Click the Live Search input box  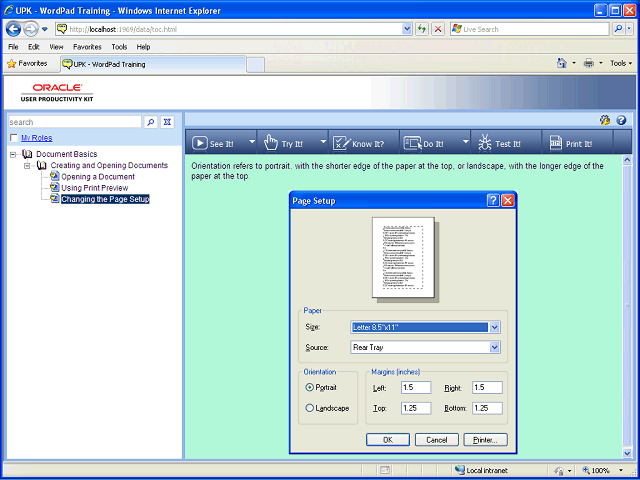point(529,29)
